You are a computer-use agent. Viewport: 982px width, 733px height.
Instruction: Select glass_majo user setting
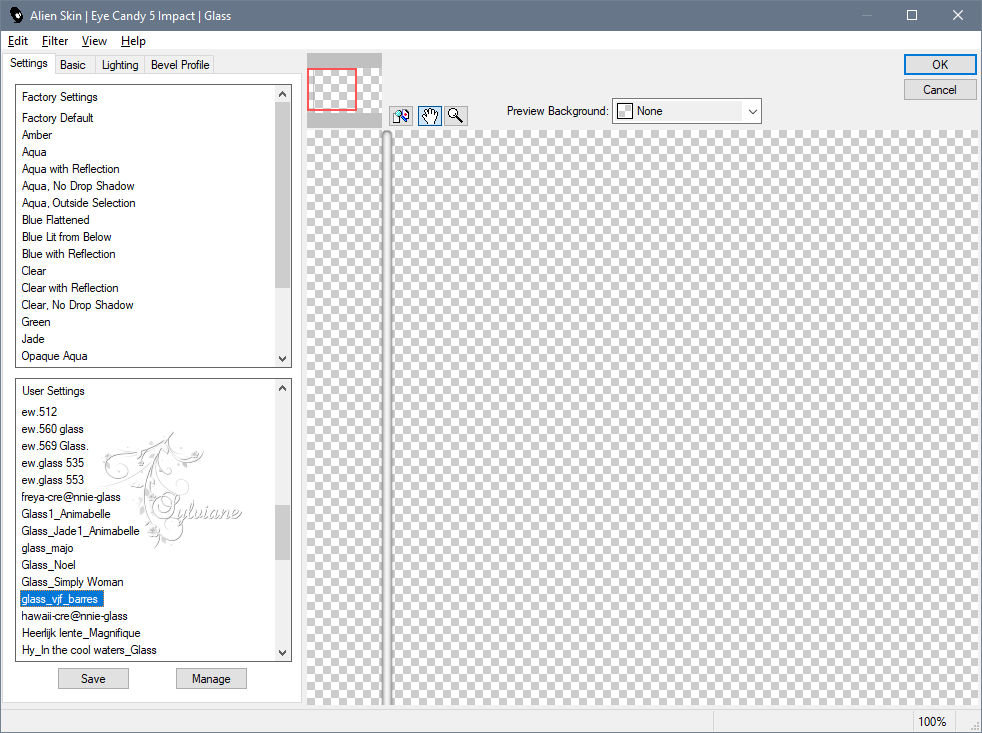tap(47, 548)
